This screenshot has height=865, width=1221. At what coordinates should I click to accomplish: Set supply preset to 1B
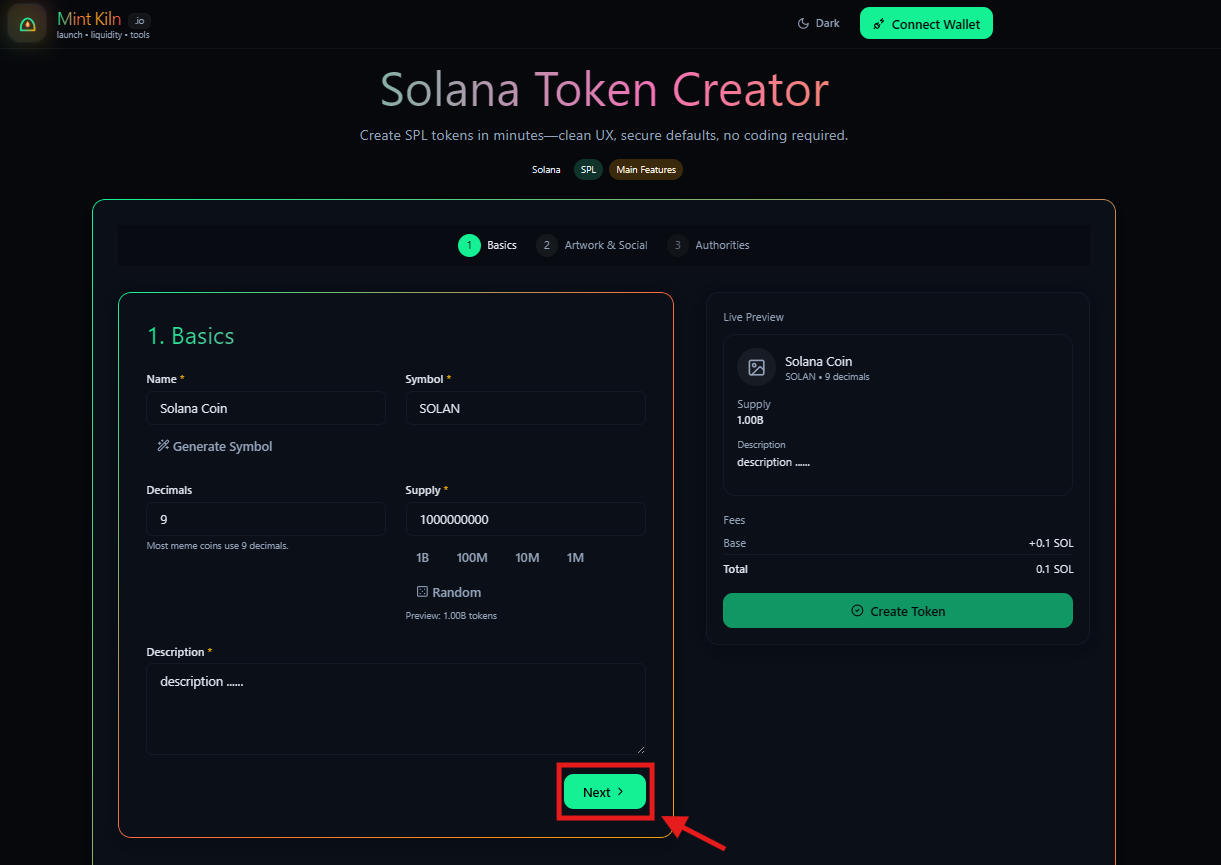coord(422,557)
